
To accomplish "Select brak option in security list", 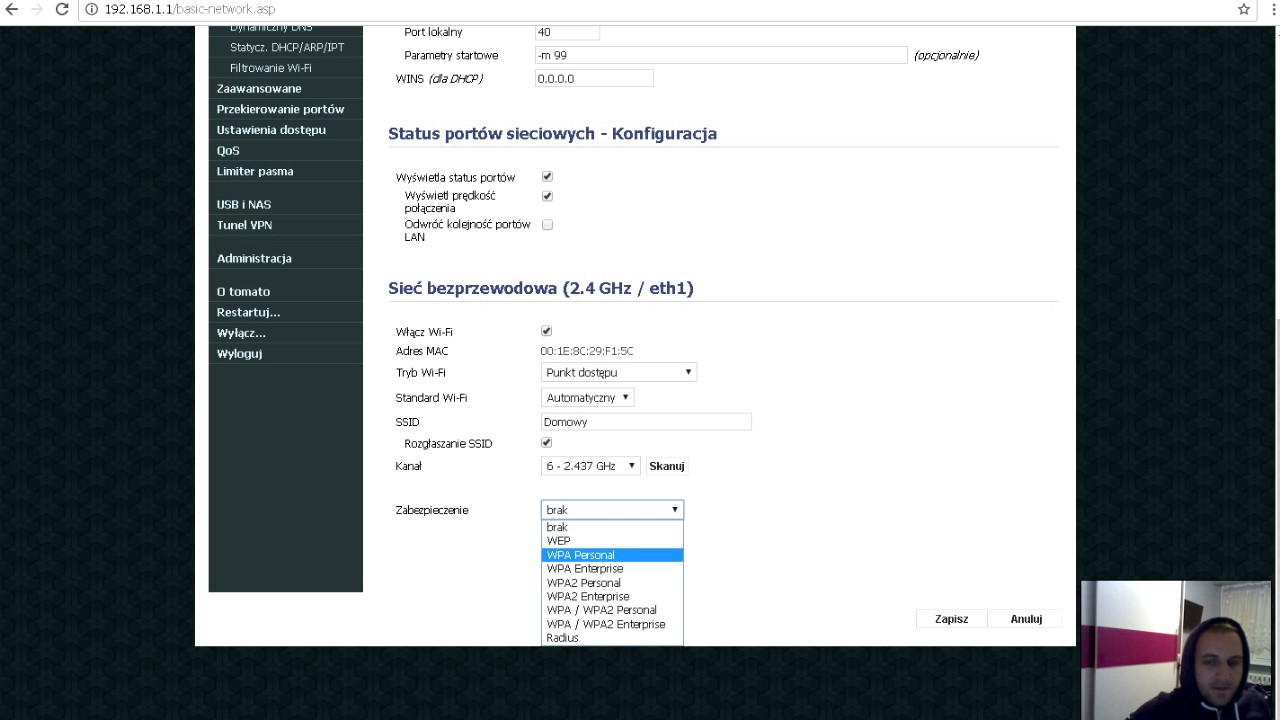I will (612, 527).
